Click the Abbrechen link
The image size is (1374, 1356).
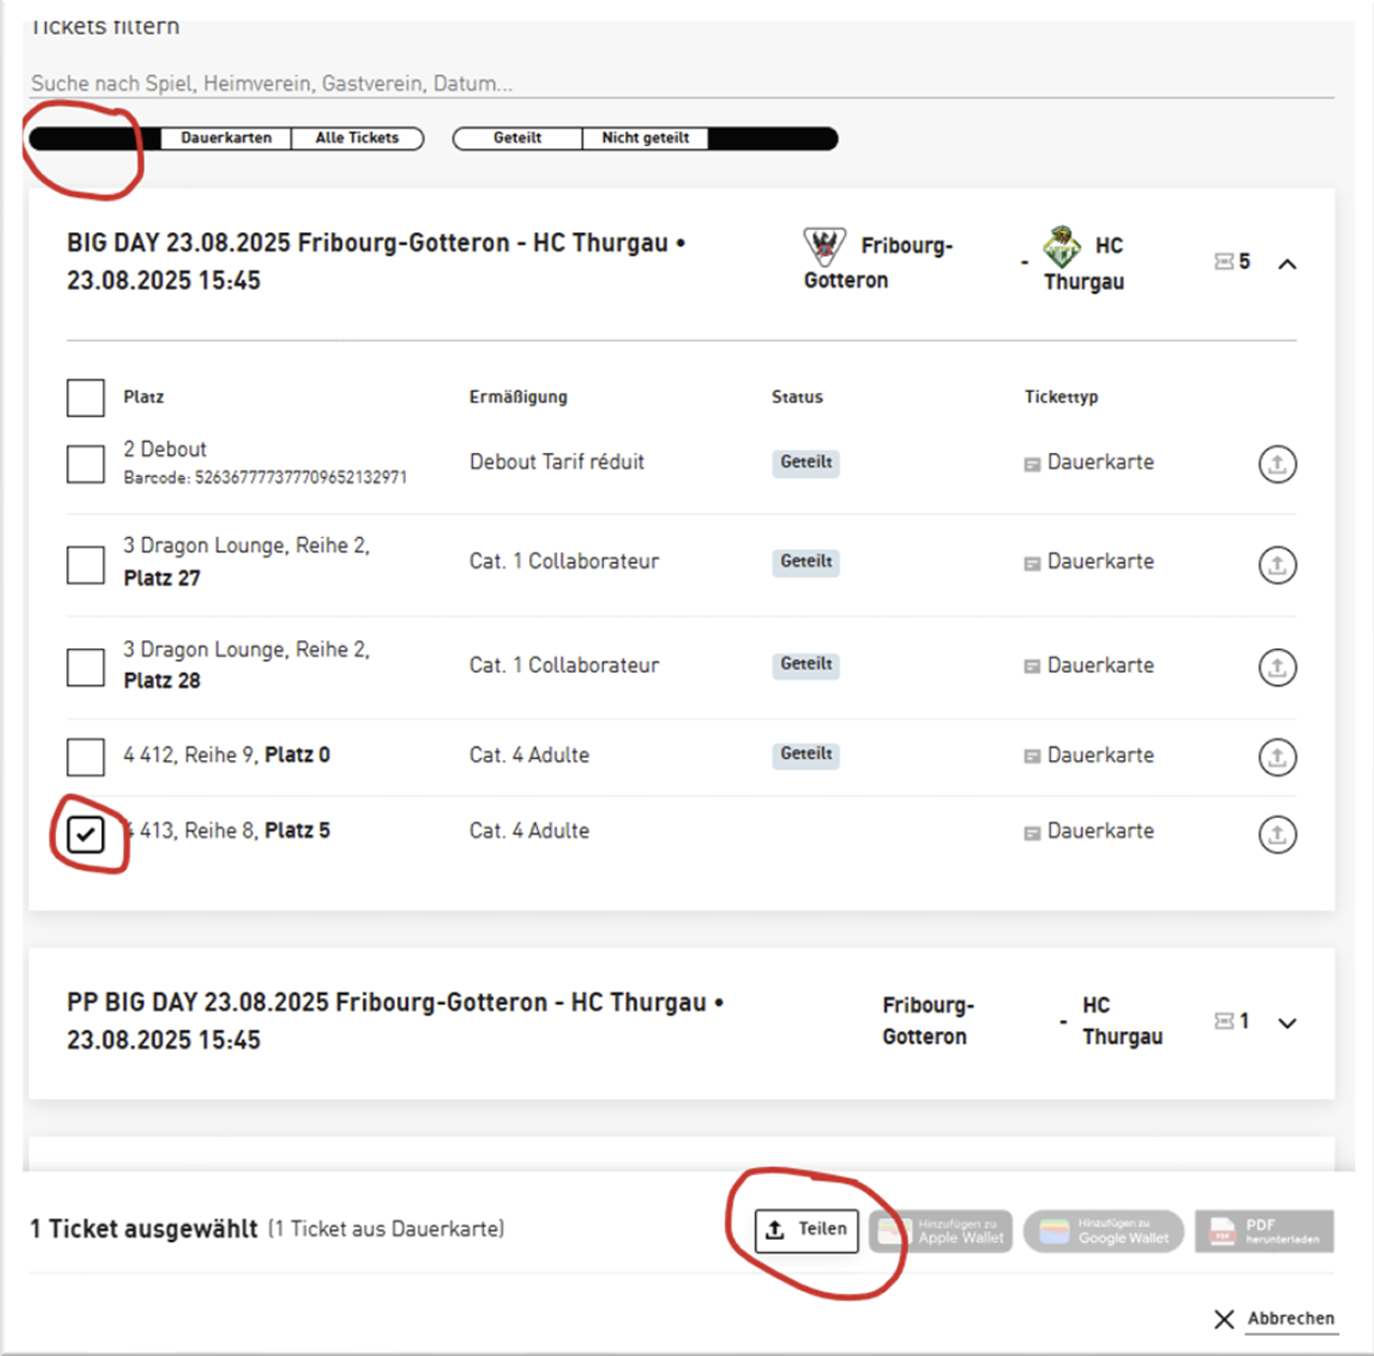1290,1319
